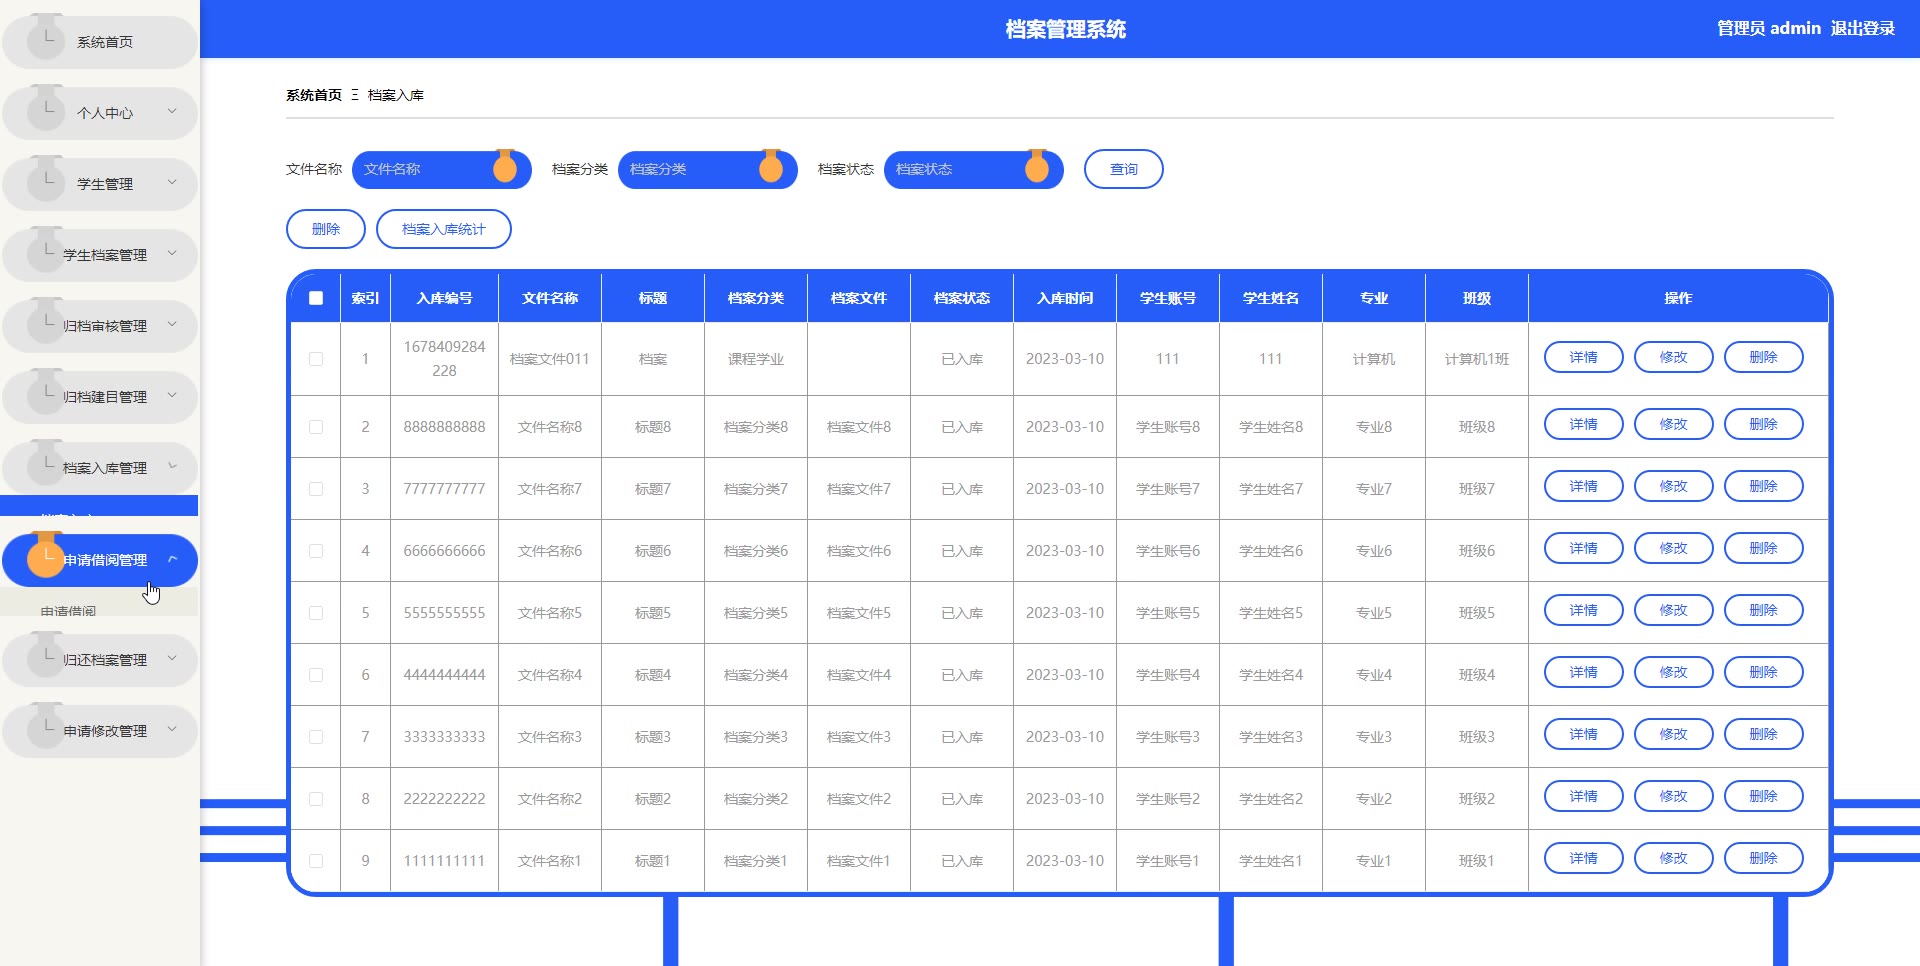Image resolution: width=1920 pixels, height=966 pixels.
Task: Expand the 申请修改管理 menu chevron
Action: coord(172,730)
